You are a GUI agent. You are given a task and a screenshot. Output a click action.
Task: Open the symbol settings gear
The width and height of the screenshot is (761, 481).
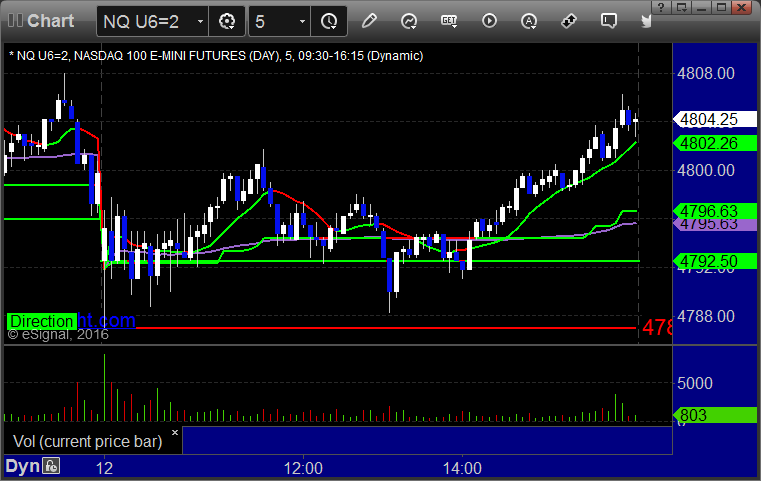[227, 21]
